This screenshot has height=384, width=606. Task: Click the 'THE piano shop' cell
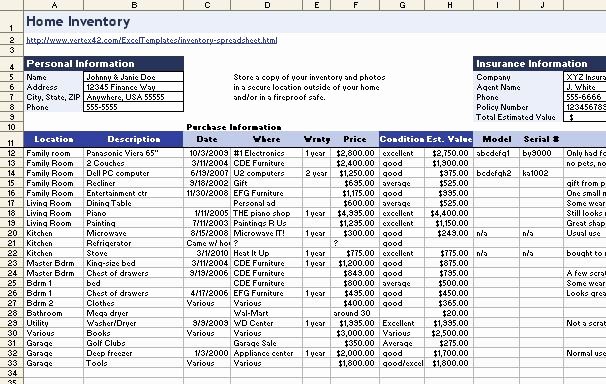pyautogui.click(x=267, y=213)
